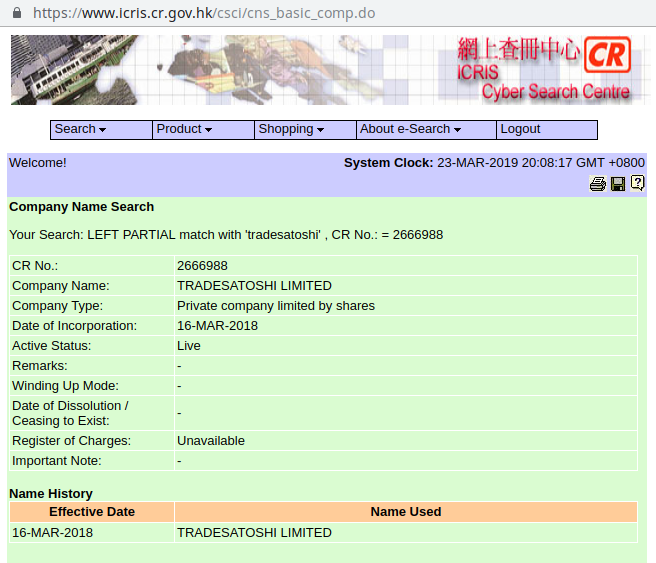Viewport: 656px width, 563px height.
Task: Click the CR logo in the banner
Action: pos(607,55)
